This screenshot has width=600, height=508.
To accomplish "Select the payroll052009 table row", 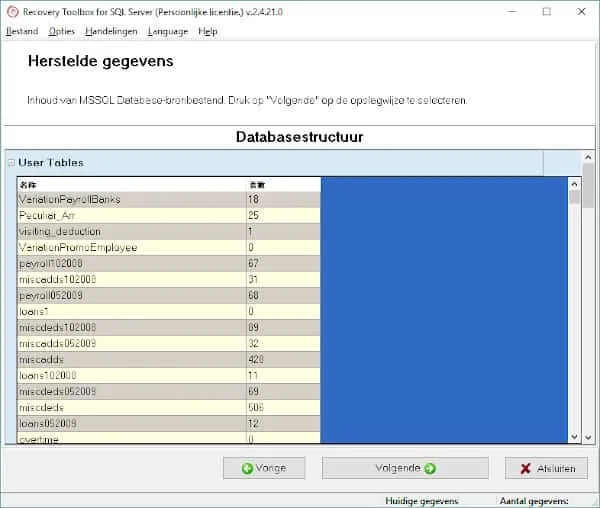I will coord(169,296).
